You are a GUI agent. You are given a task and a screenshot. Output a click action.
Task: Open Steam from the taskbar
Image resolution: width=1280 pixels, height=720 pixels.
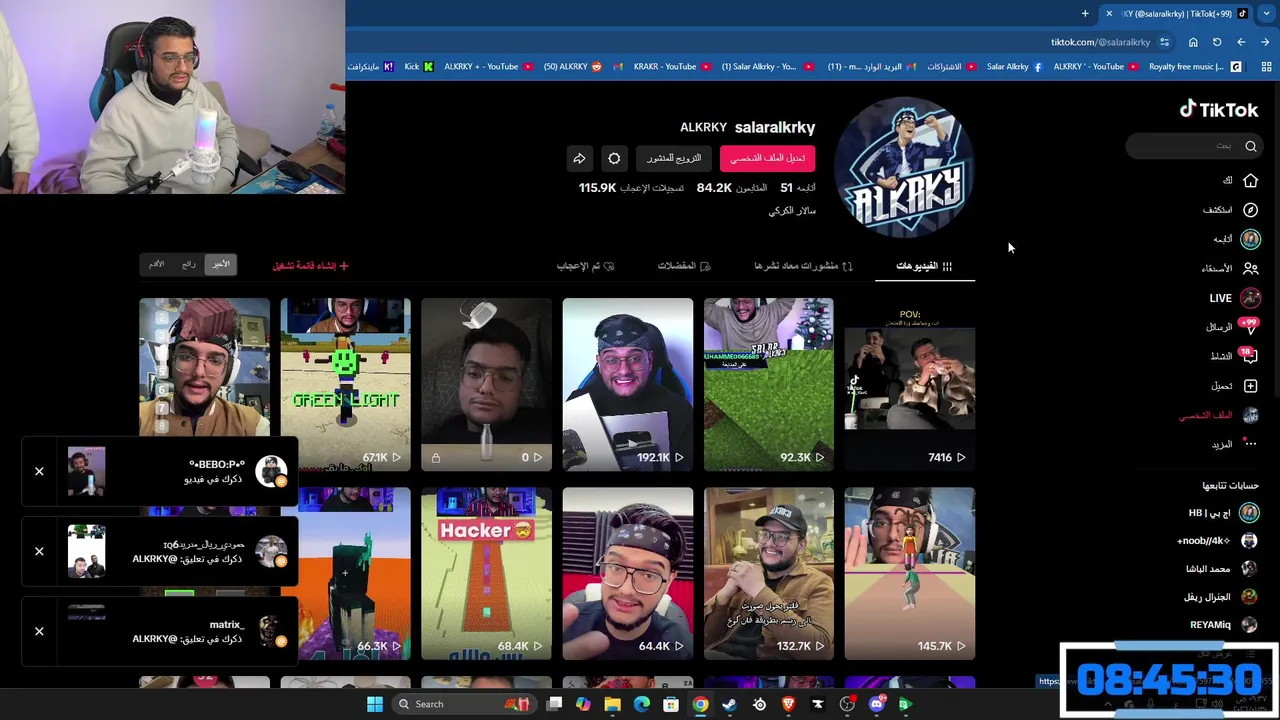click(729, 704)
